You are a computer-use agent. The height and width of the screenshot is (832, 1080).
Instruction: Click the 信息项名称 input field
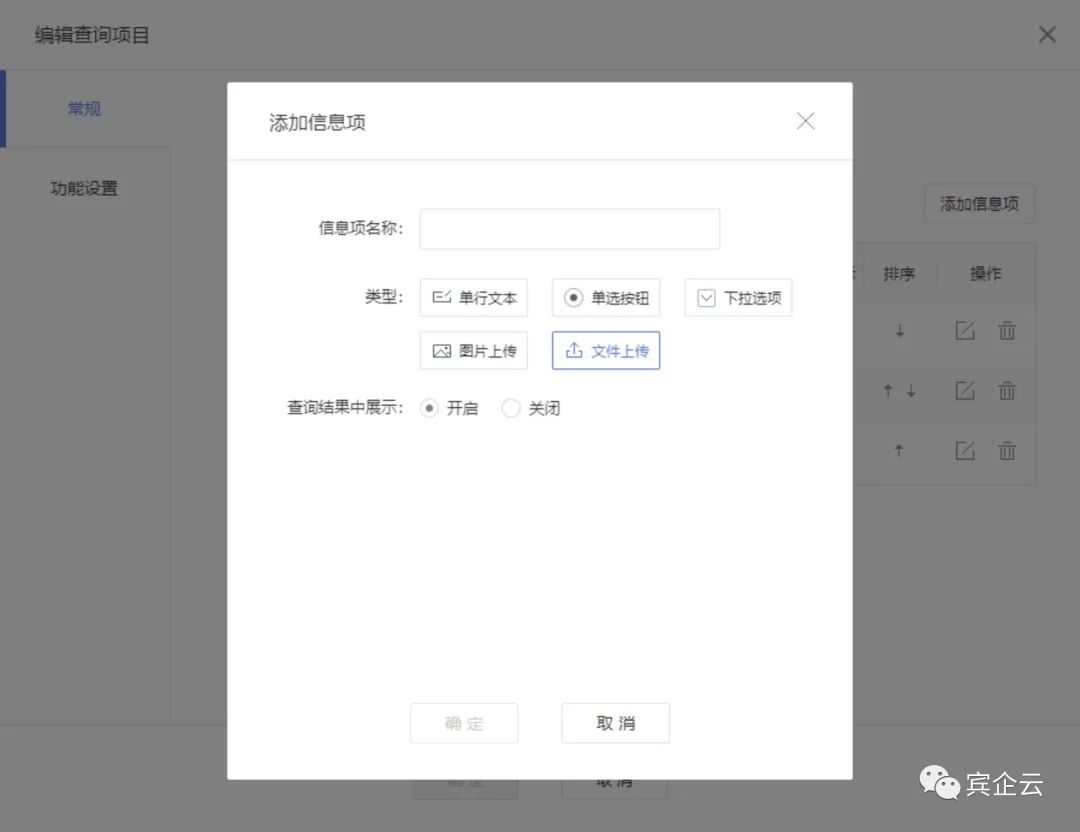569,228
